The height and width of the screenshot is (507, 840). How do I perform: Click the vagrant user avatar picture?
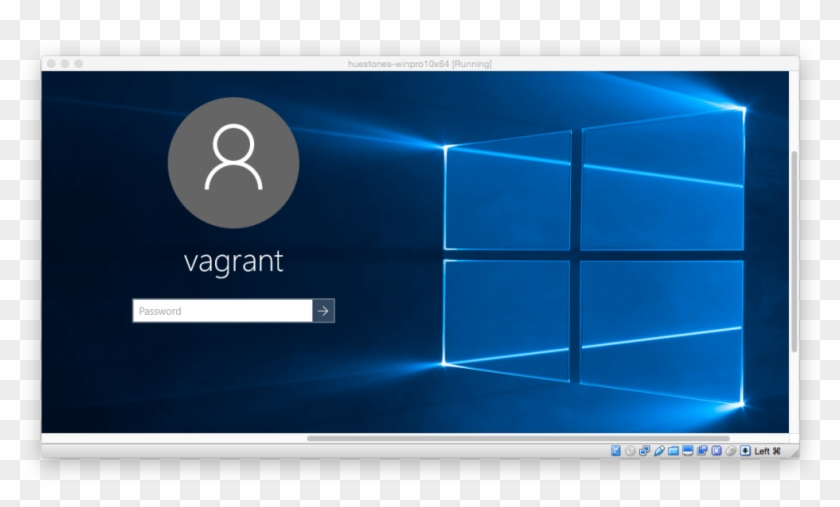pos(233,163)
